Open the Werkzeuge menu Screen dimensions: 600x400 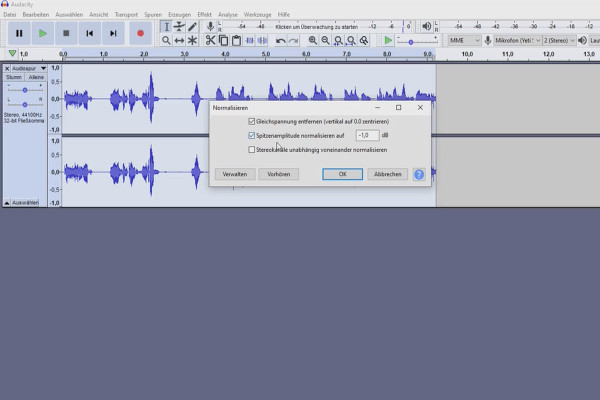pos(257,15)
